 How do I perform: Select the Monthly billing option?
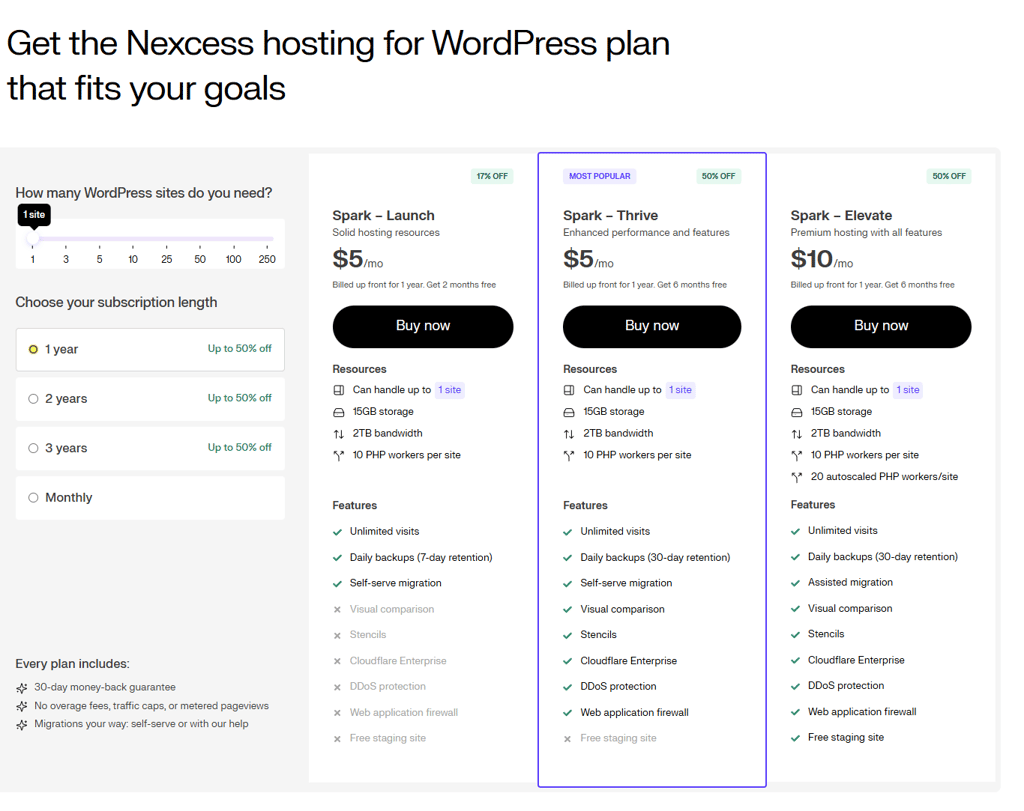coord(150,498)
